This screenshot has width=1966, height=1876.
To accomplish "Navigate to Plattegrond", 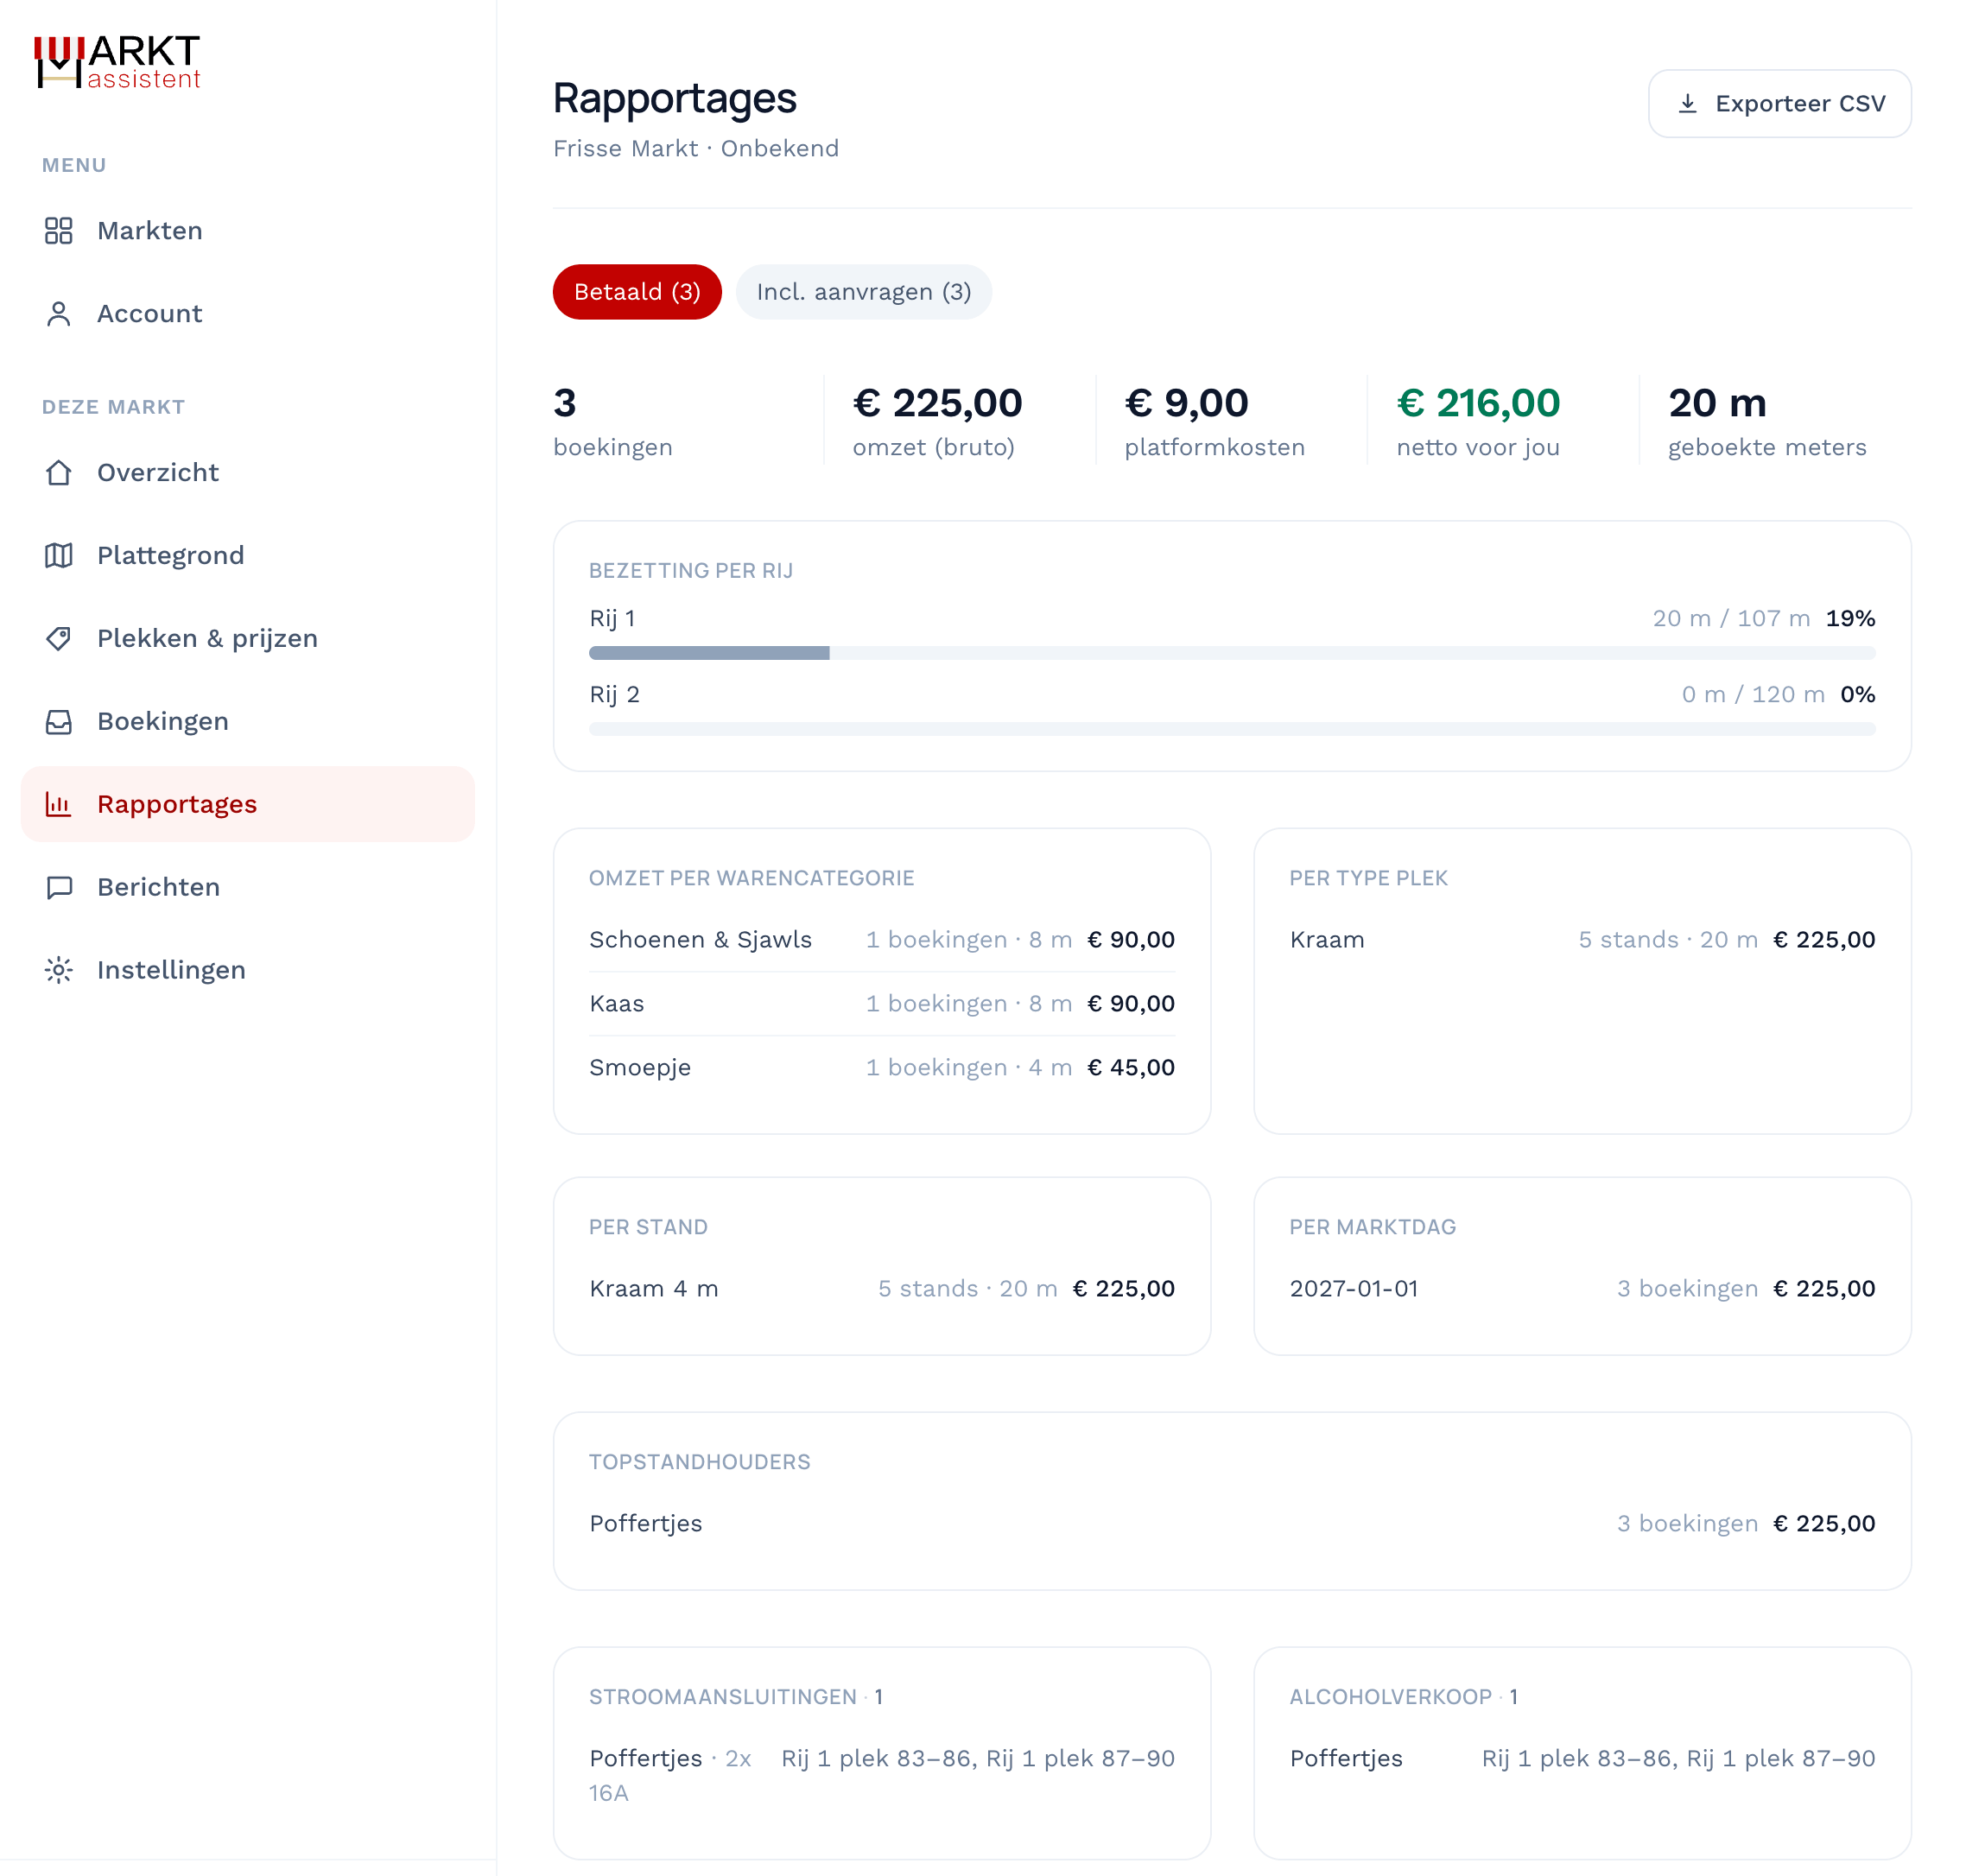I will 248,556.
